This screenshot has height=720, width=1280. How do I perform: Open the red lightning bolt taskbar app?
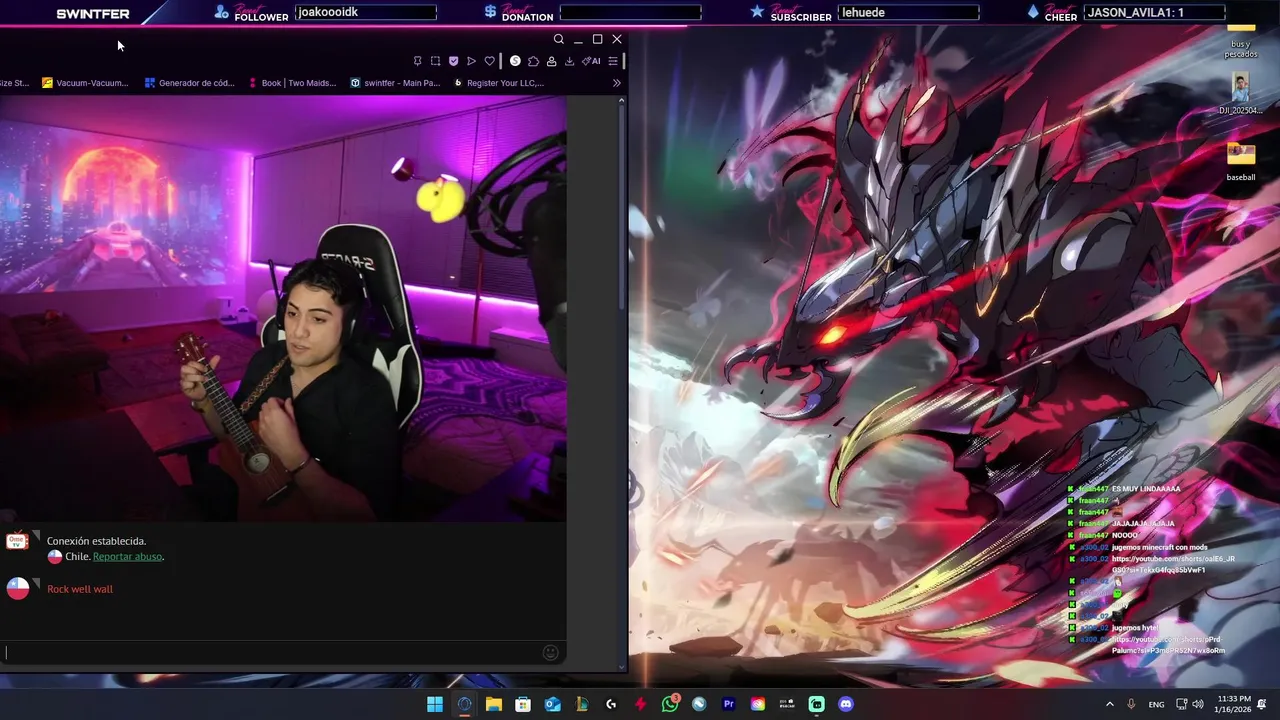(x=640, y=704)
